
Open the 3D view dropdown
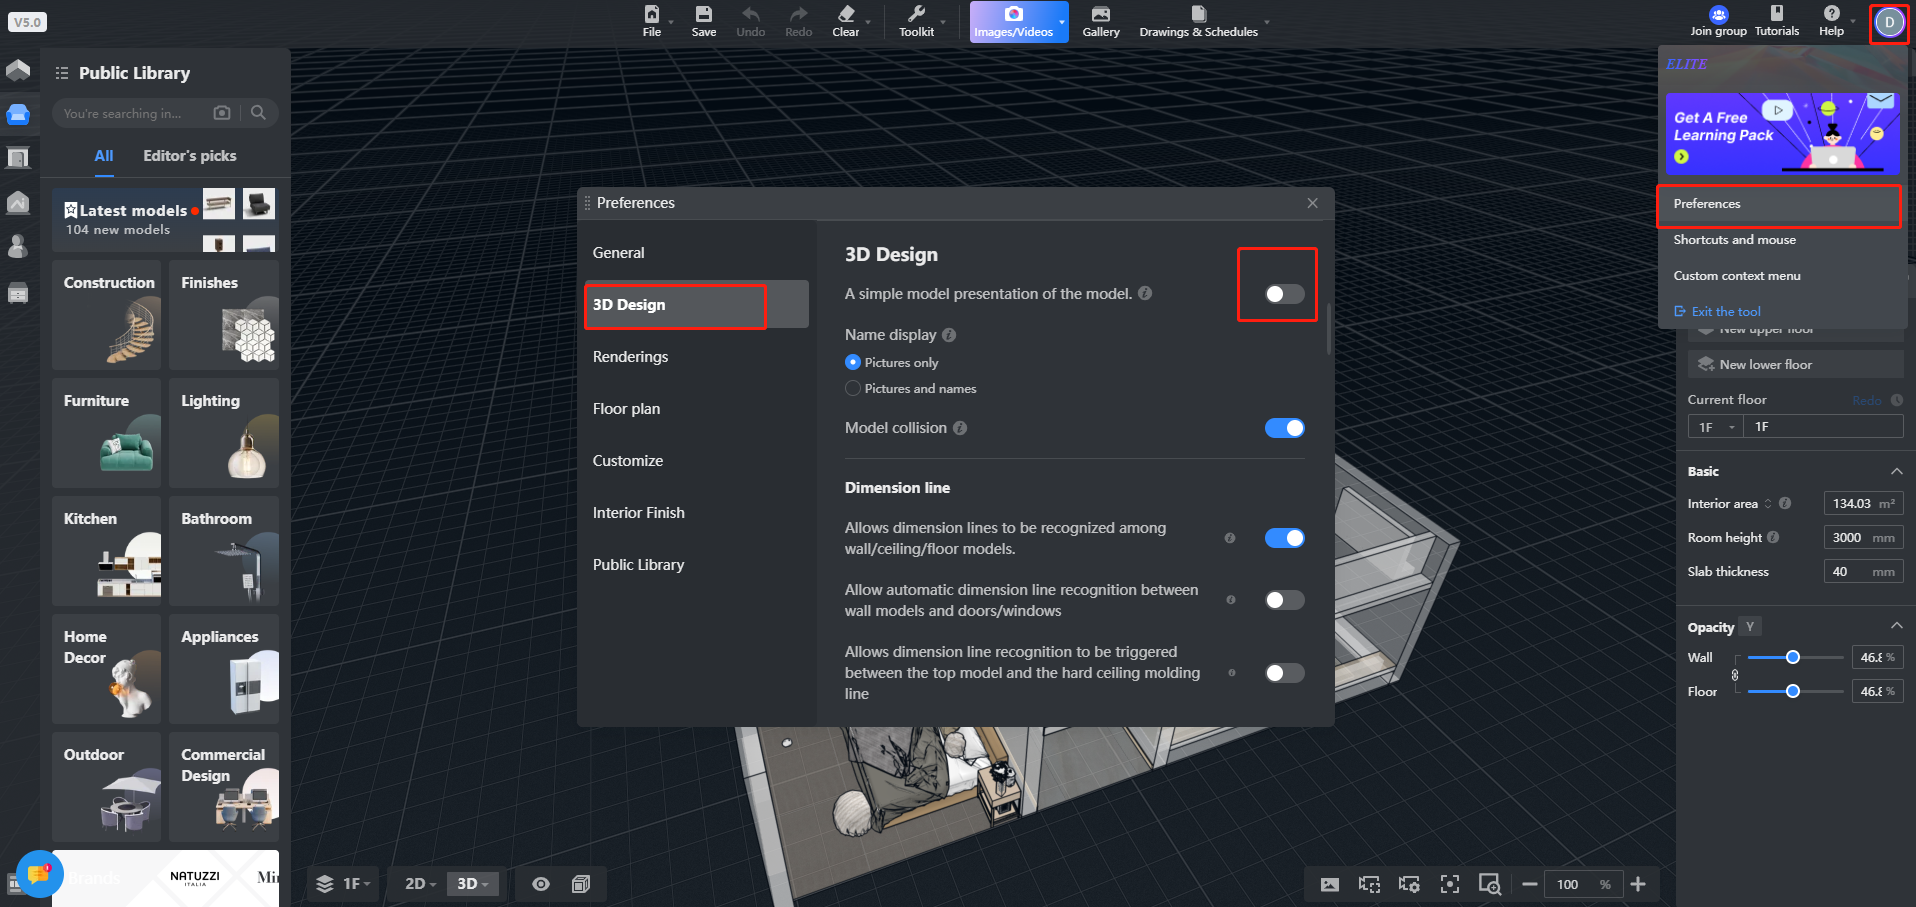(x=473, y=884)
